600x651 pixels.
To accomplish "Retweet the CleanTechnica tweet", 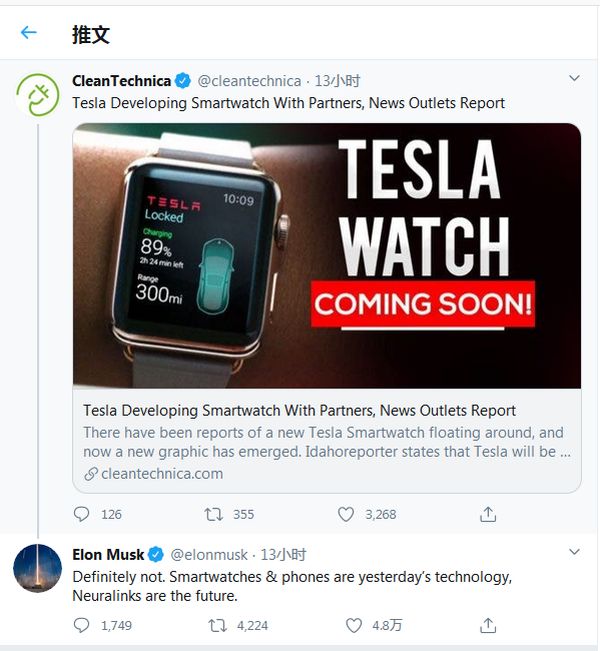I will (213, 514).
